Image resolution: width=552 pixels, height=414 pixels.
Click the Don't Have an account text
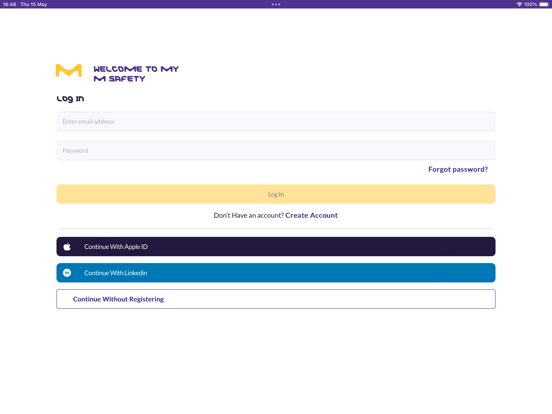(249, 215)
